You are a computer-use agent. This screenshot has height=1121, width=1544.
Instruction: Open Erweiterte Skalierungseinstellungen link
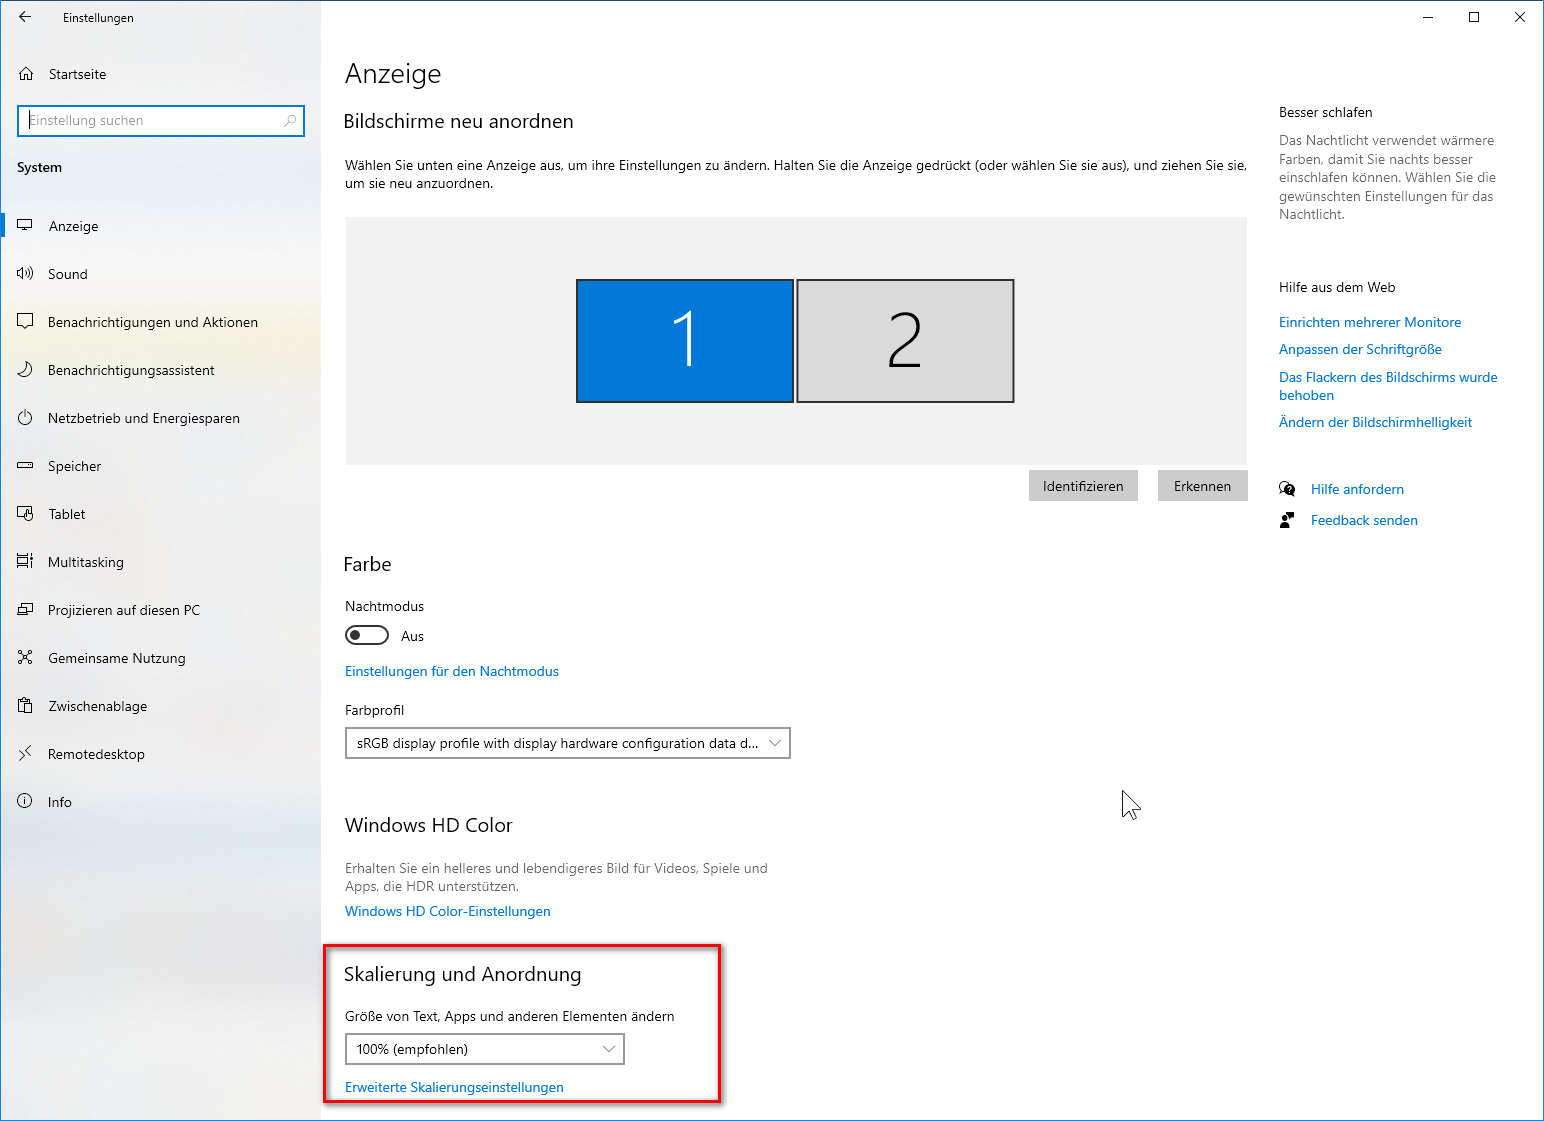tap(454, 1087)
